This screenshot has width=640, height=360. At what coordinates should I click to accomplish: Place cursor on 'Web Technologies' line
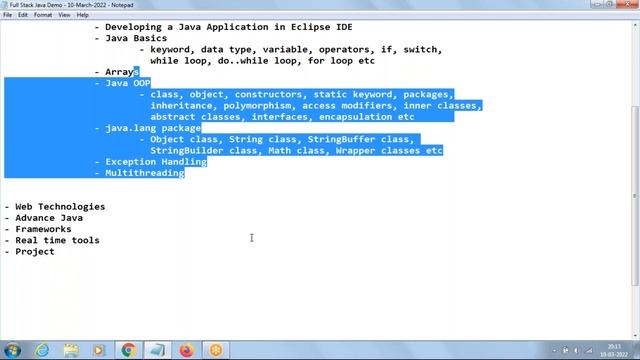60,207
